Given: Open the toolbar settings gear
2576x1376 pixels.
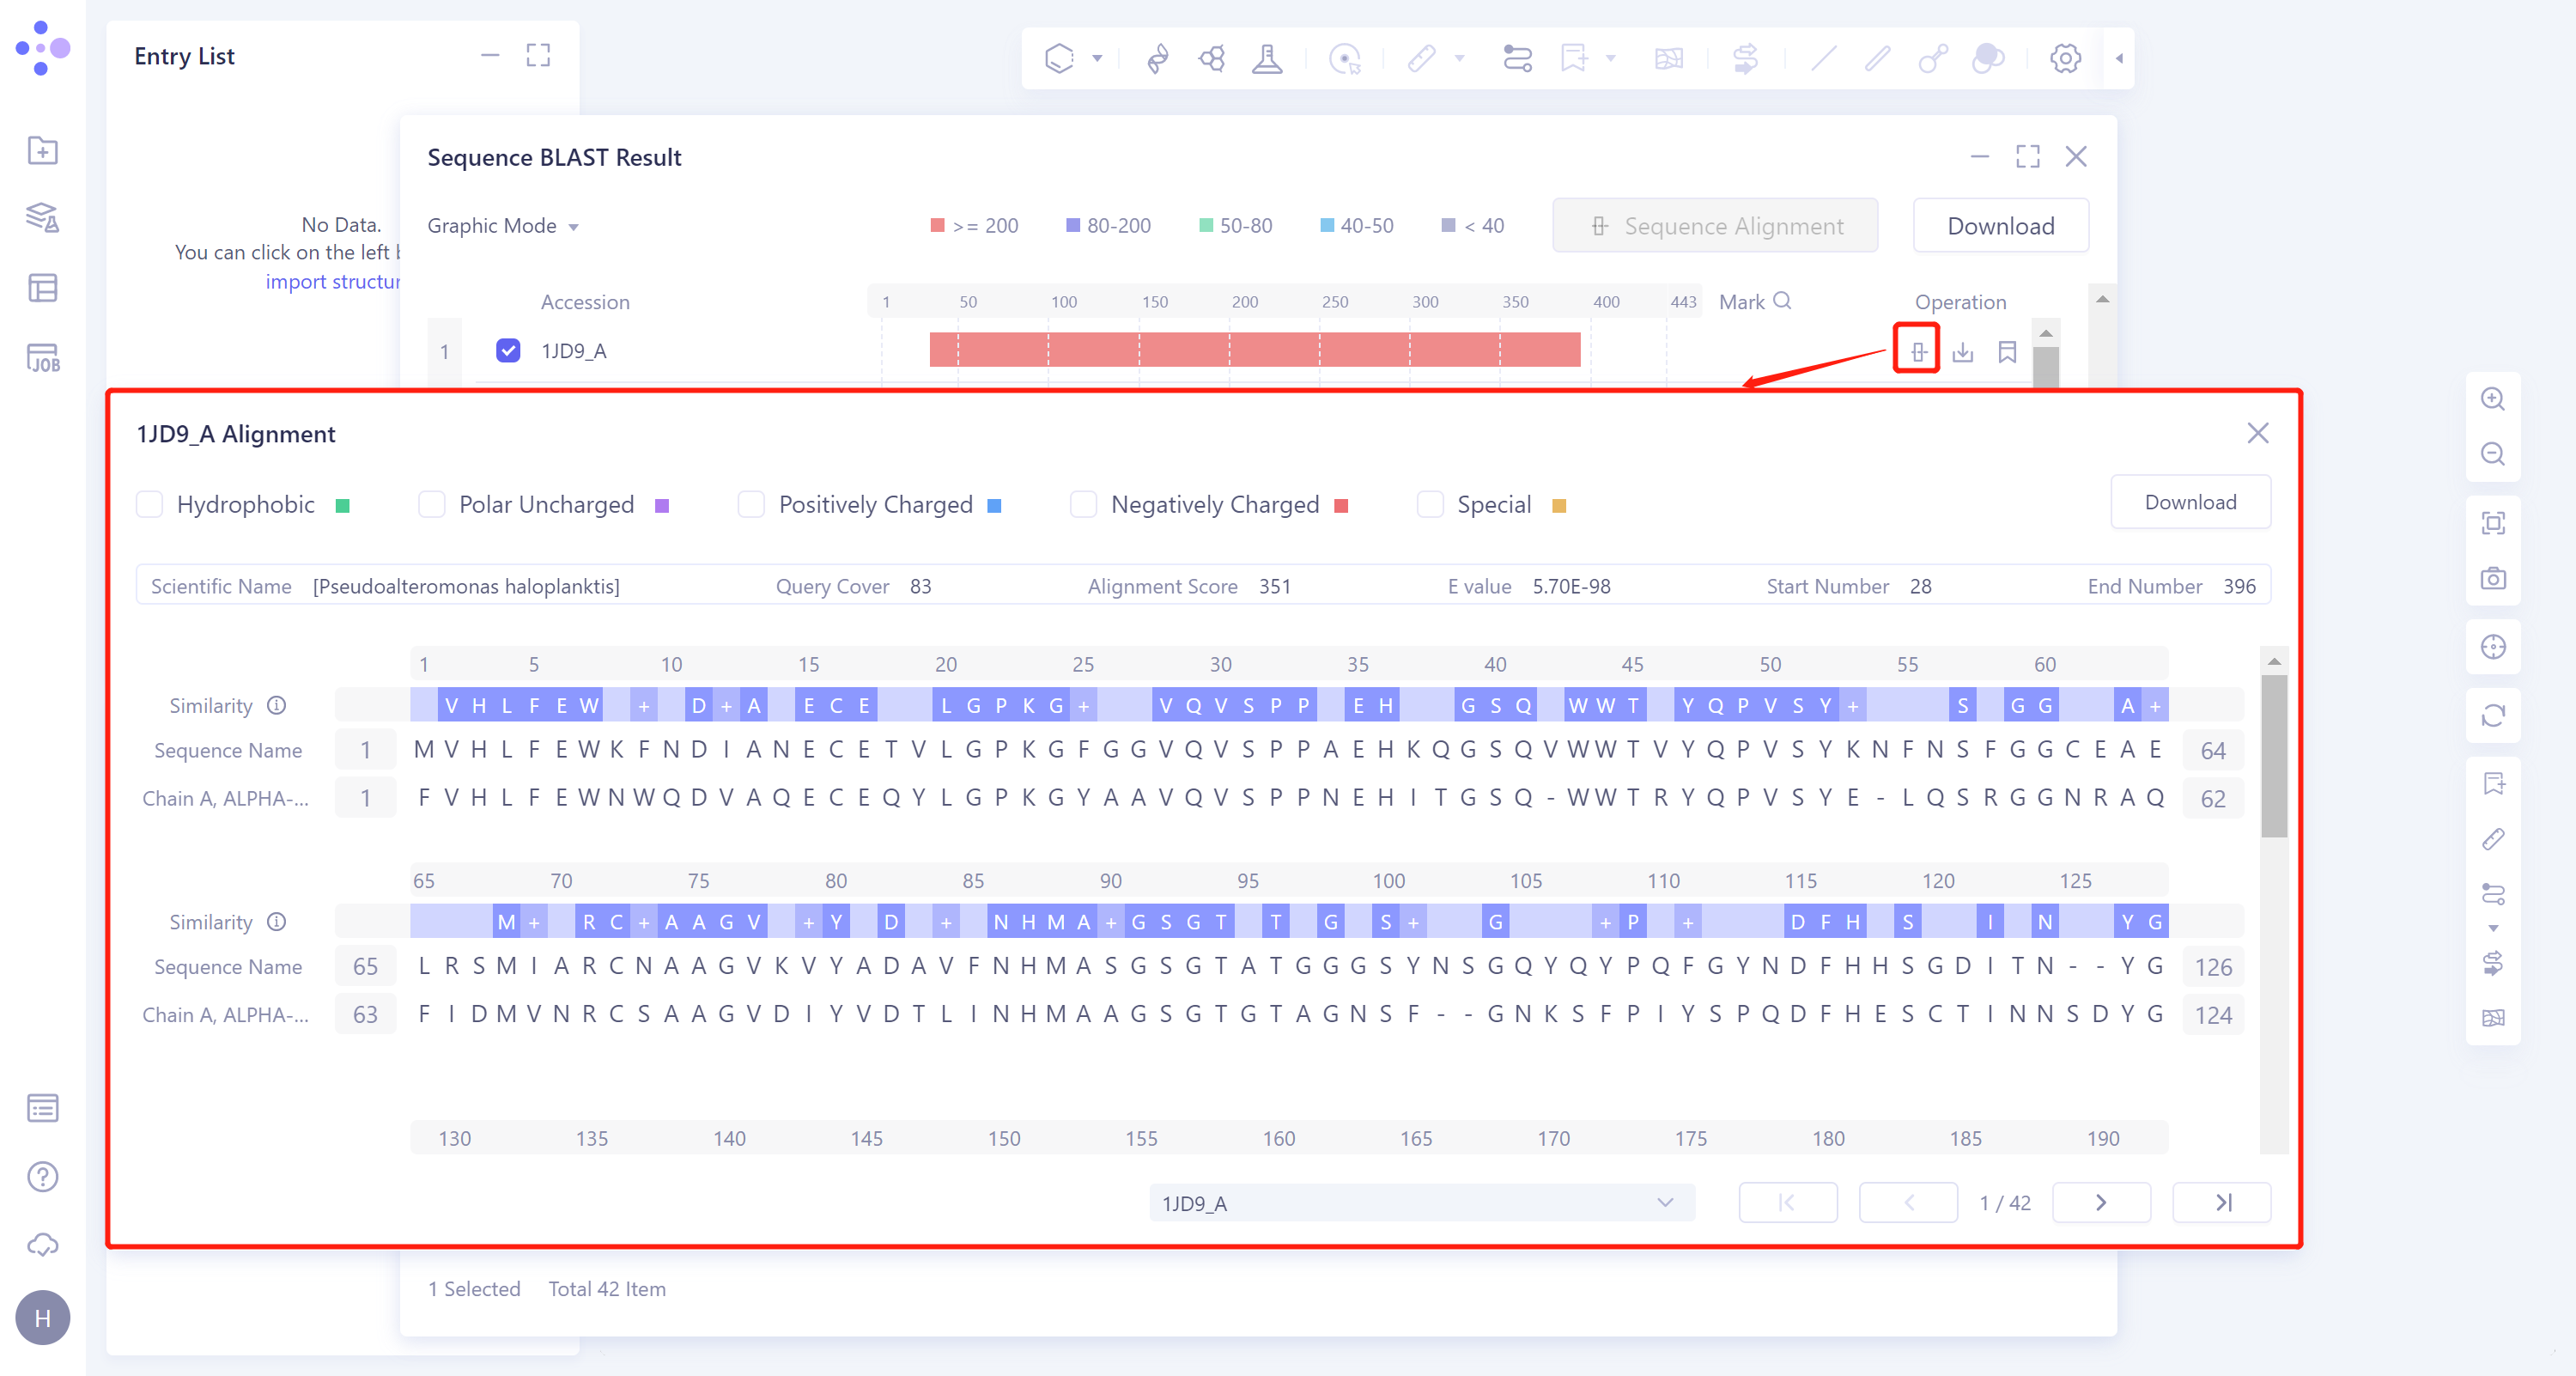Looking at the screenshot, I should tap(2065, 58).
